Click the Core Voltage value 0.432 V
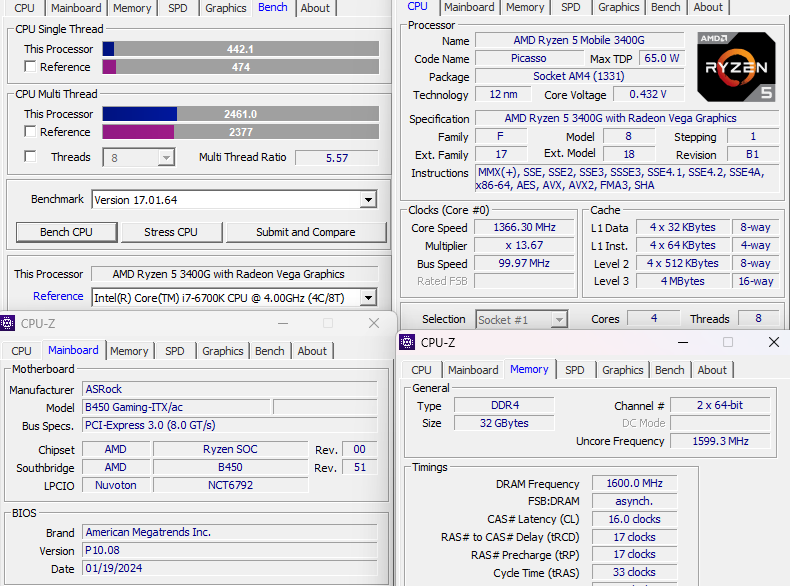790x586 pixels. coord(648,94)
